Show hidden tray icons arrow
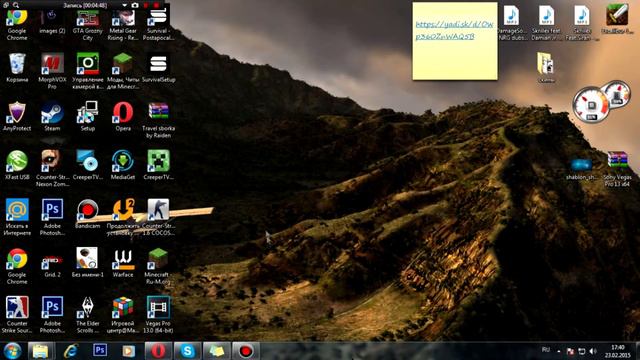Viewport: 640px width, 360px height. 559,351
